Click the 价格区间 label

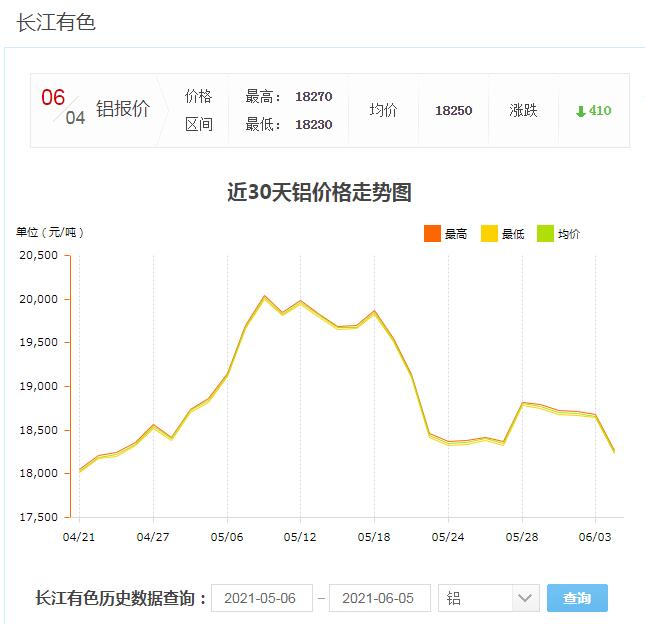(x=199, y=110)
